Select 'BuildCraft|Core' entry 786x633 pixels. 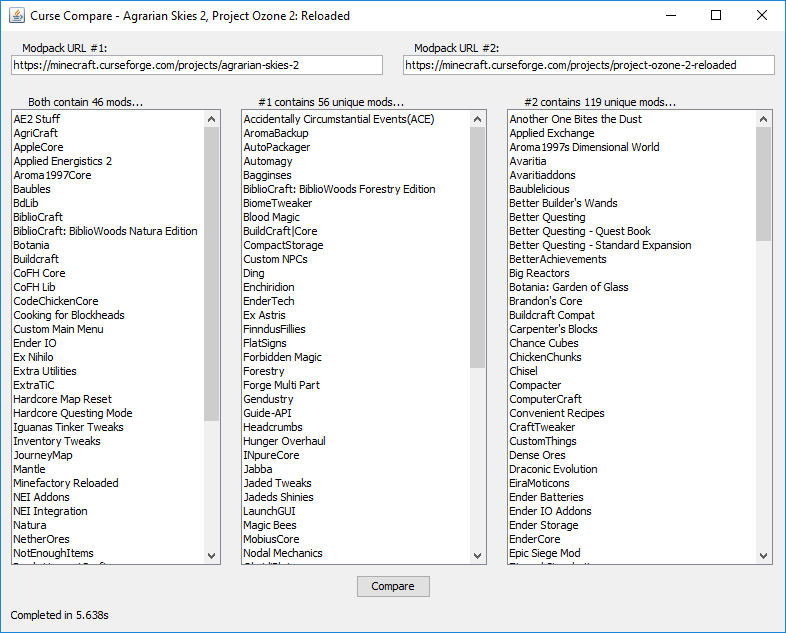(x=280, y=232)
